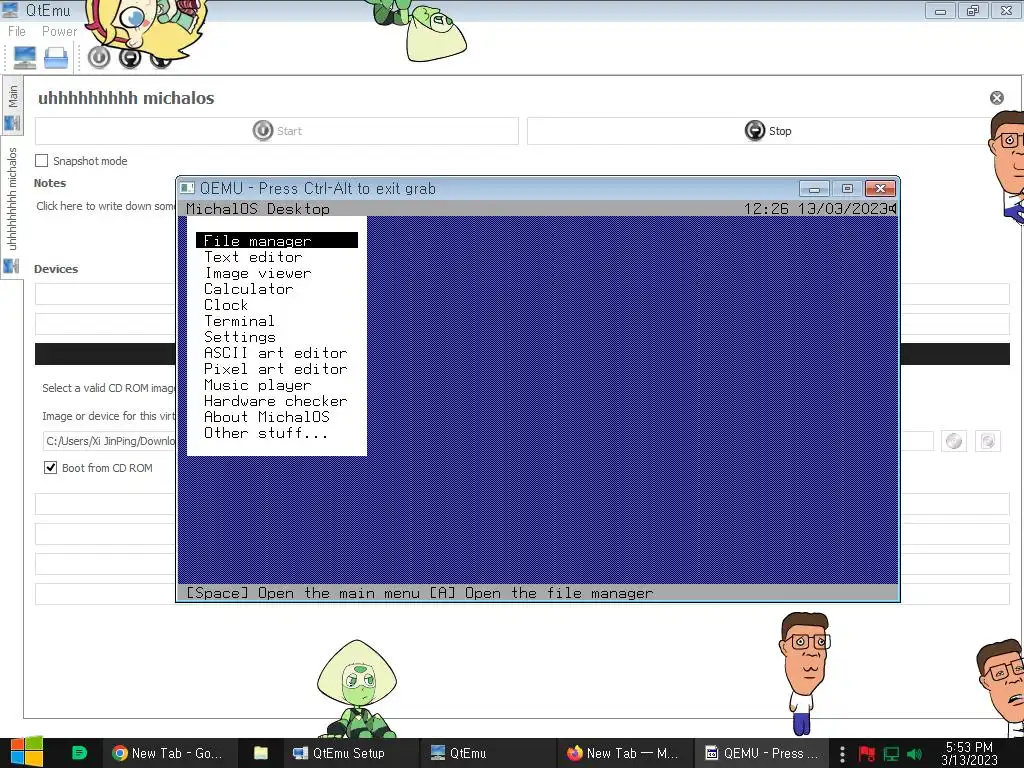Switch to the Main vertical tab
1024x768 pixels.
point(12,104)
